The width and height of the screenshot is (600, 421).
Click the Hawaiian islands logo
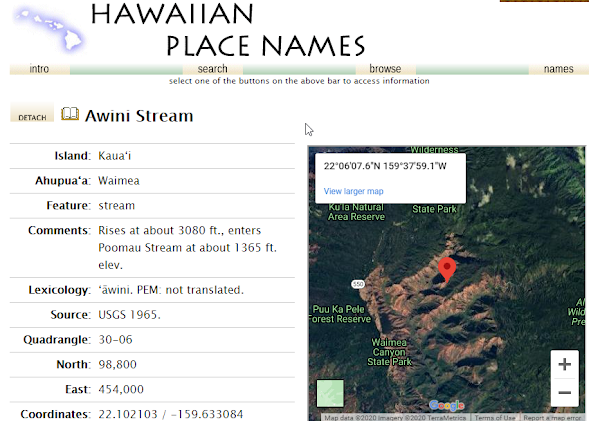point(49,31)
